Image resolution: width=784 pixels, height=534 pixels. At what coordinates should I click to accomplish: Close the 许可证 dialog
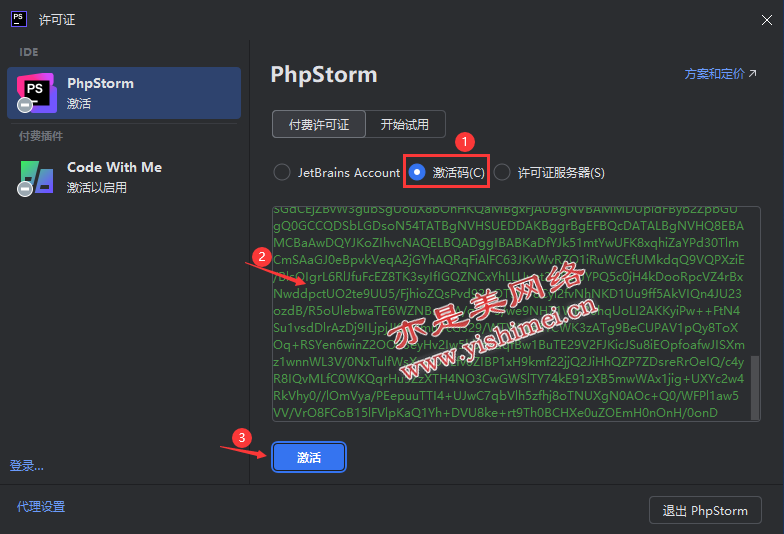click(x=766, y=20)
